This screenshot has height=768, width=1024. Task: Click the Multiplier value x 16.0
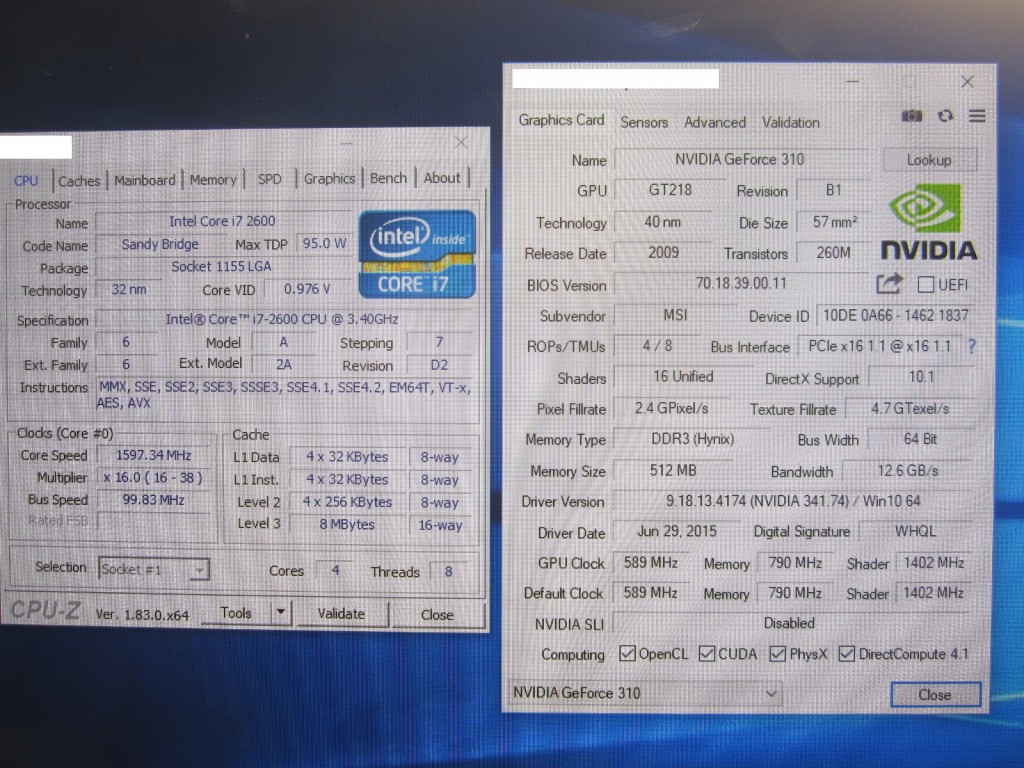coord(153,477)
